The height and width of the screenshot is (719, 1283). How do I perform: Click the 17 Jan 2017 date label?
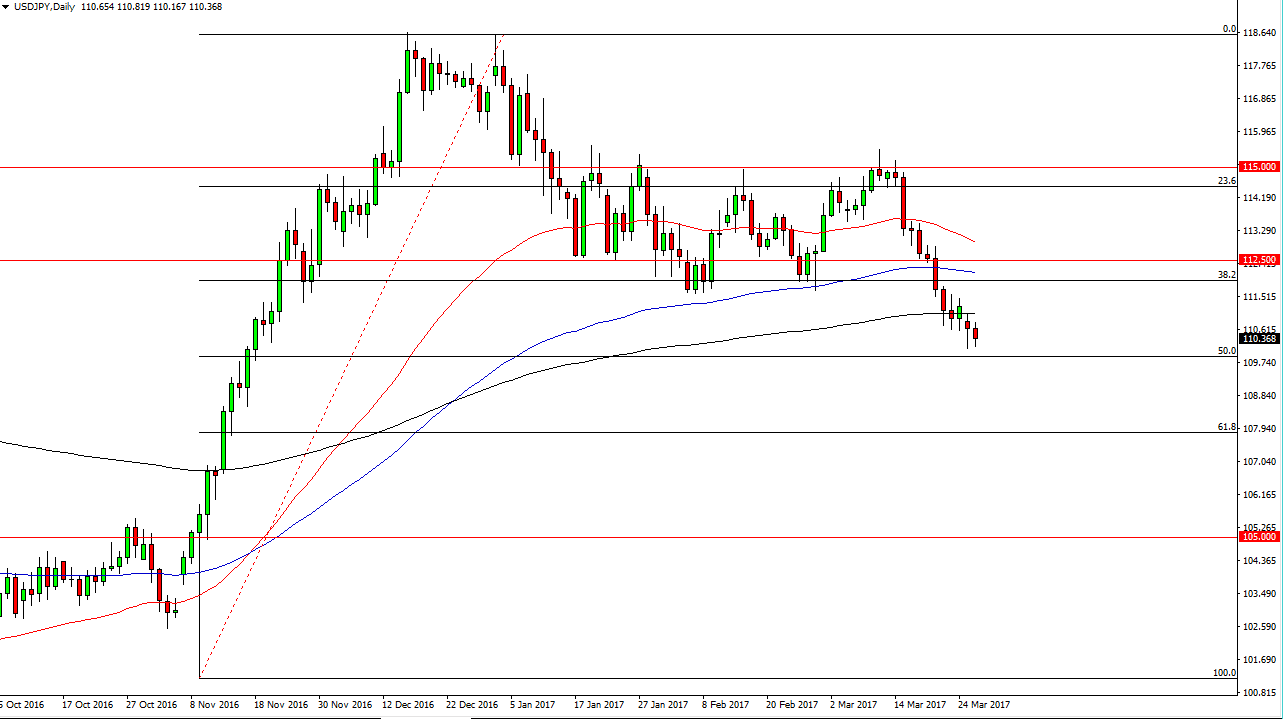[x=600, y=705]
